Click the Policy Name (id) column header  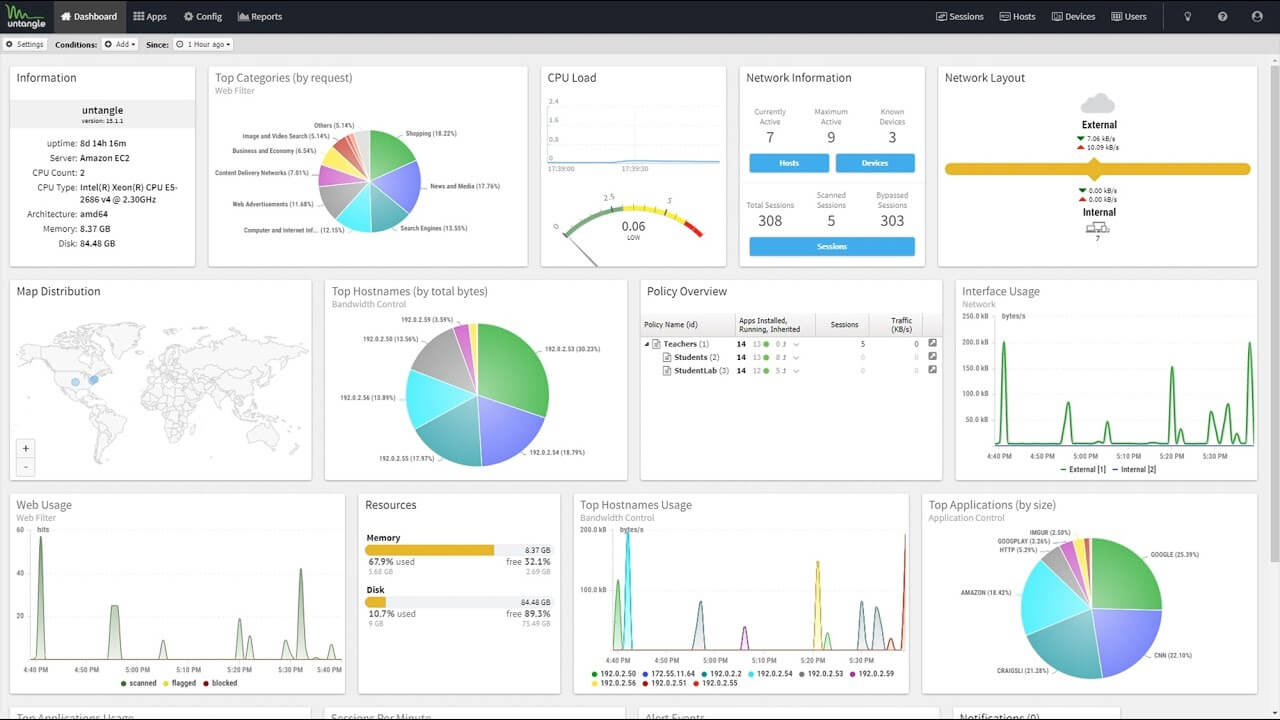tap(688, 325)
